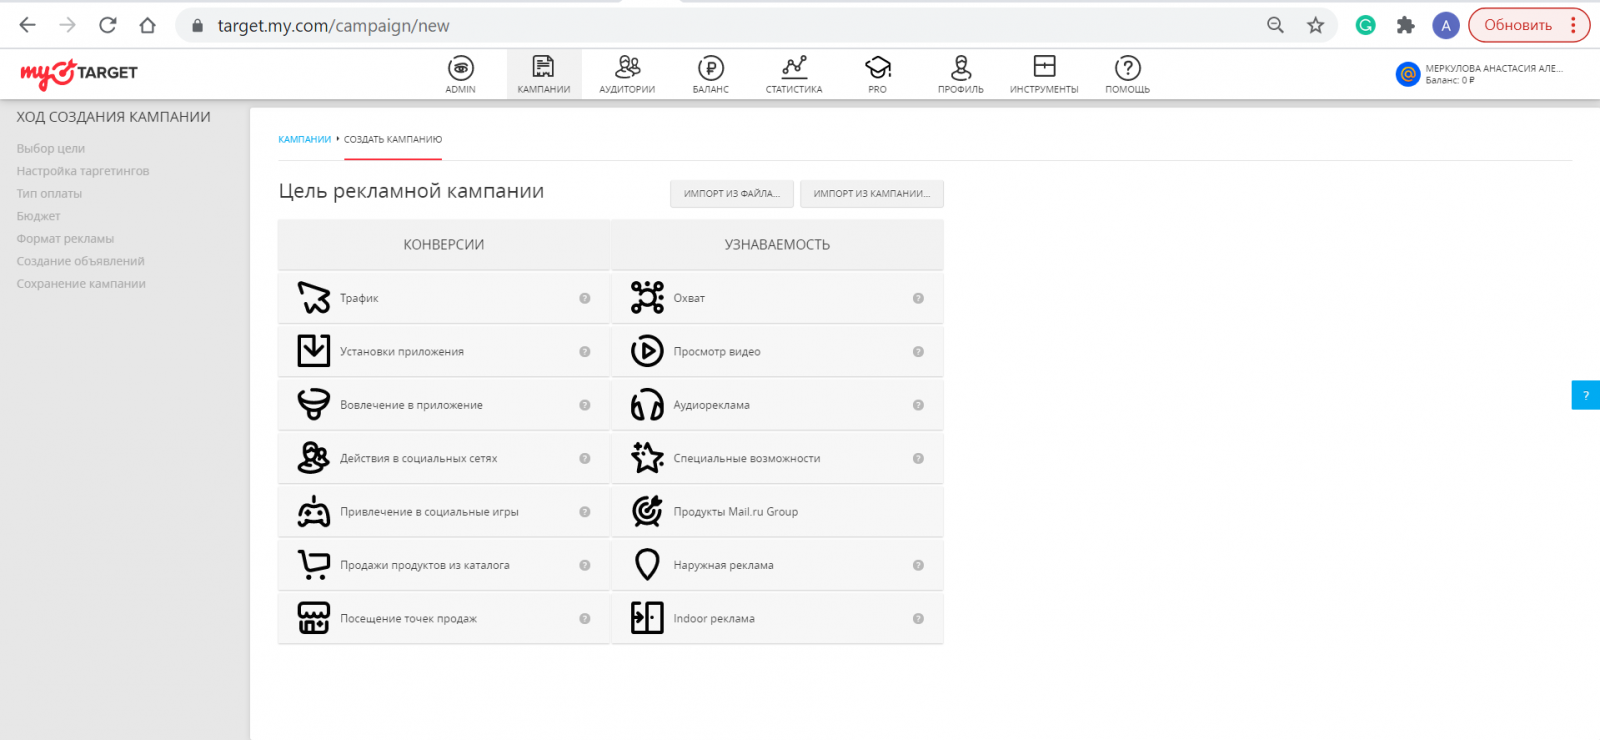Image resolution: width=1600 pixels, height=740 pixels.
Task: Show the help tooltip for Посещение точек продаж
Action: (x=585, y=619)
